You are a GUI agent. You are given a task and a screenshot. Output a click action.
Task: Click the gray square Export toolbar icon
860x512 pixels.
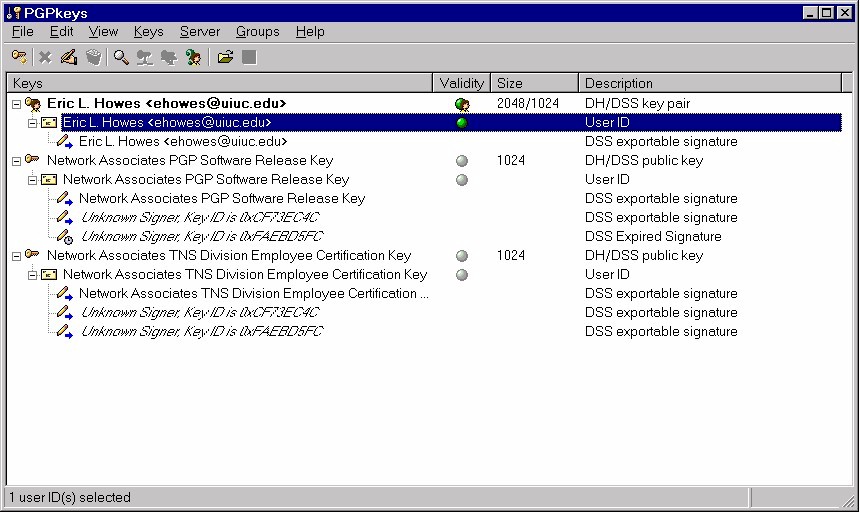point(250,57)
